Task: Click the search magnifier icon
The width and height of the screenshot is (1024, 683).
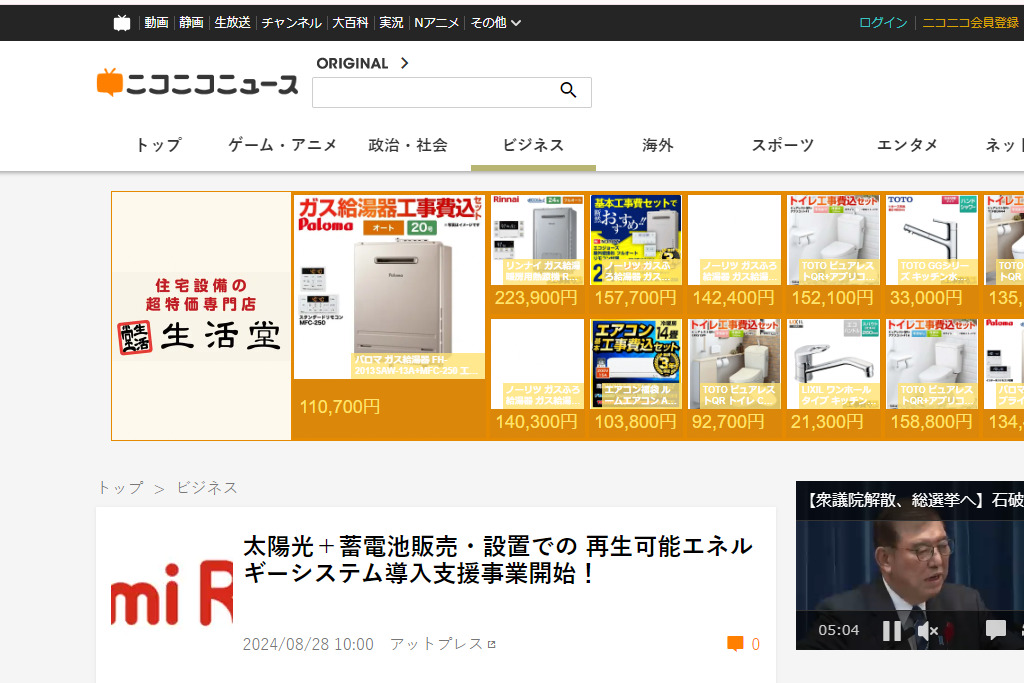Action: pos(568,90)
